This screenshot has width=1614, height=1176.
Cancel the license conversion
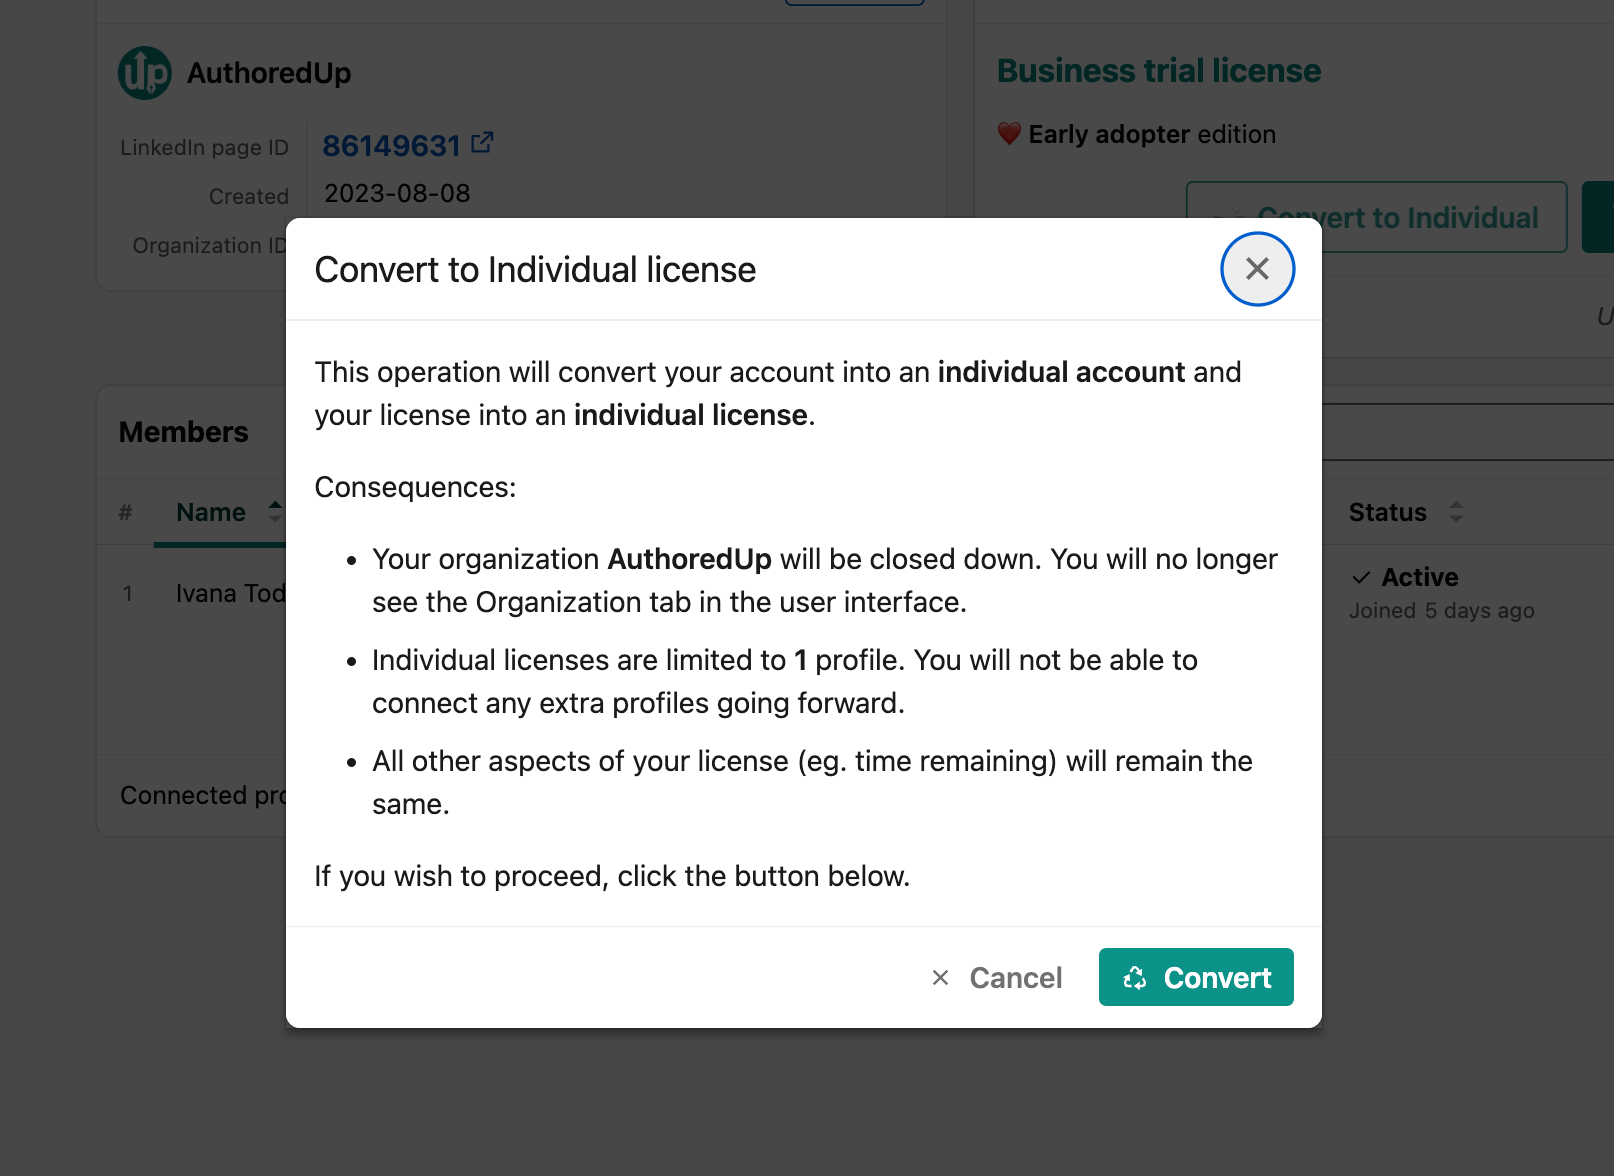click(997, 977)
